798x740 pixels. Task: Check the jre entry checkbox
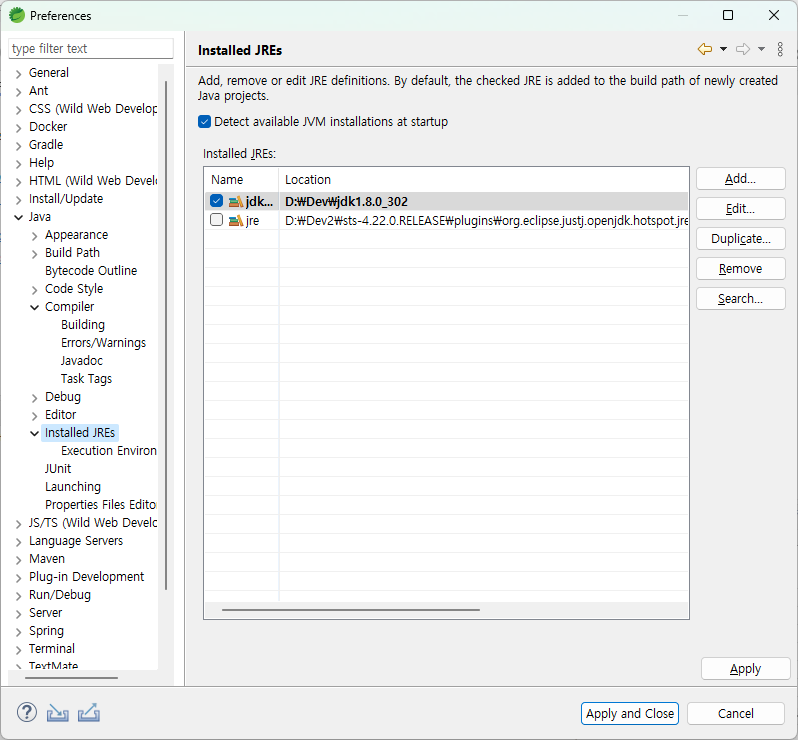point(216,220)
